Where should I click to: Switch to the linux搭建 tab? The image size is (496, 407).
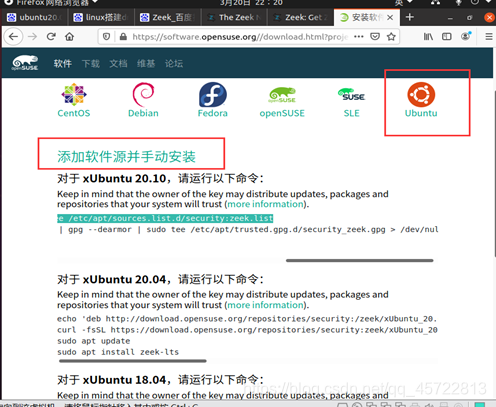tap(101, 17)
